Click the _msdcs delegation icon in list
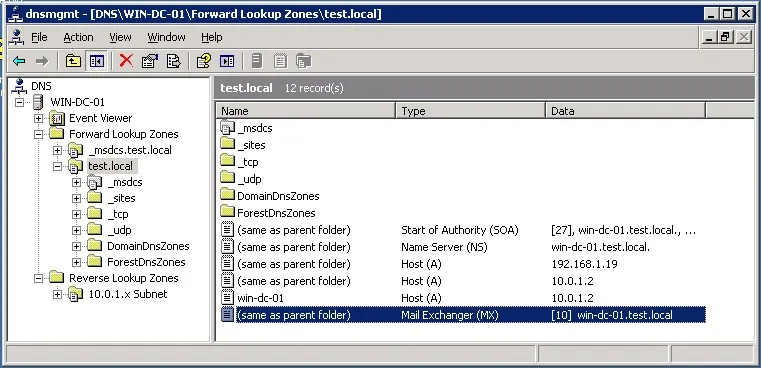This screenshot has height=368, width=761. (227, 128)
